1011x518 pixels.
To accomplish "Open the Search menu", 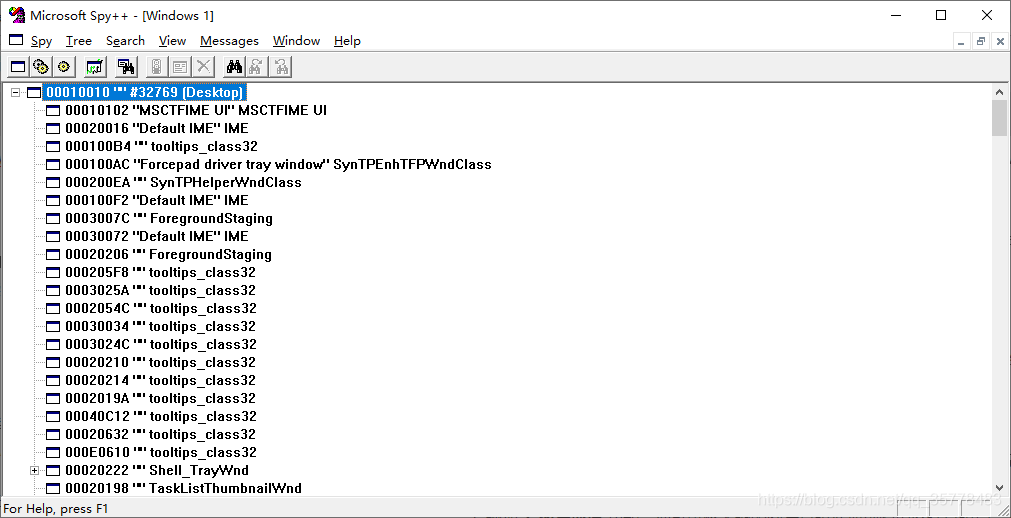I will click(x=125, y=41).
